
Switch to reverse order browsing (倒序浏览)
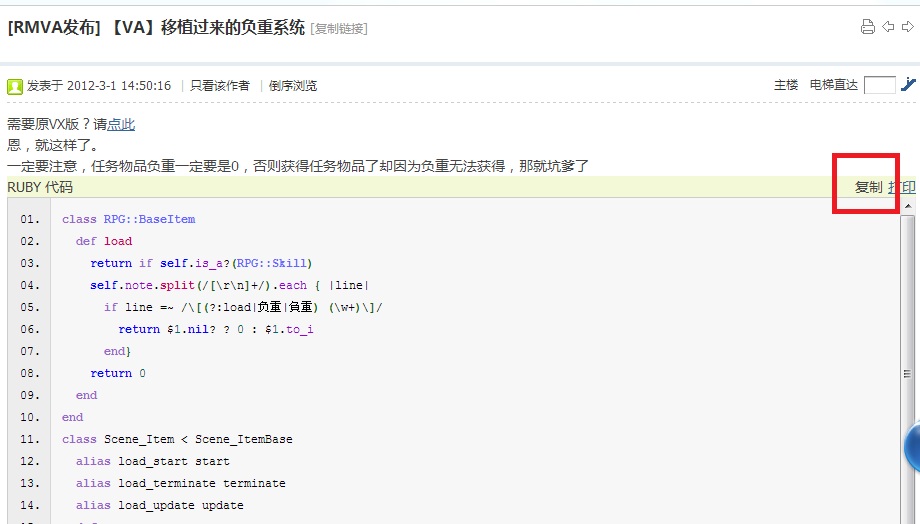(293, 86)
